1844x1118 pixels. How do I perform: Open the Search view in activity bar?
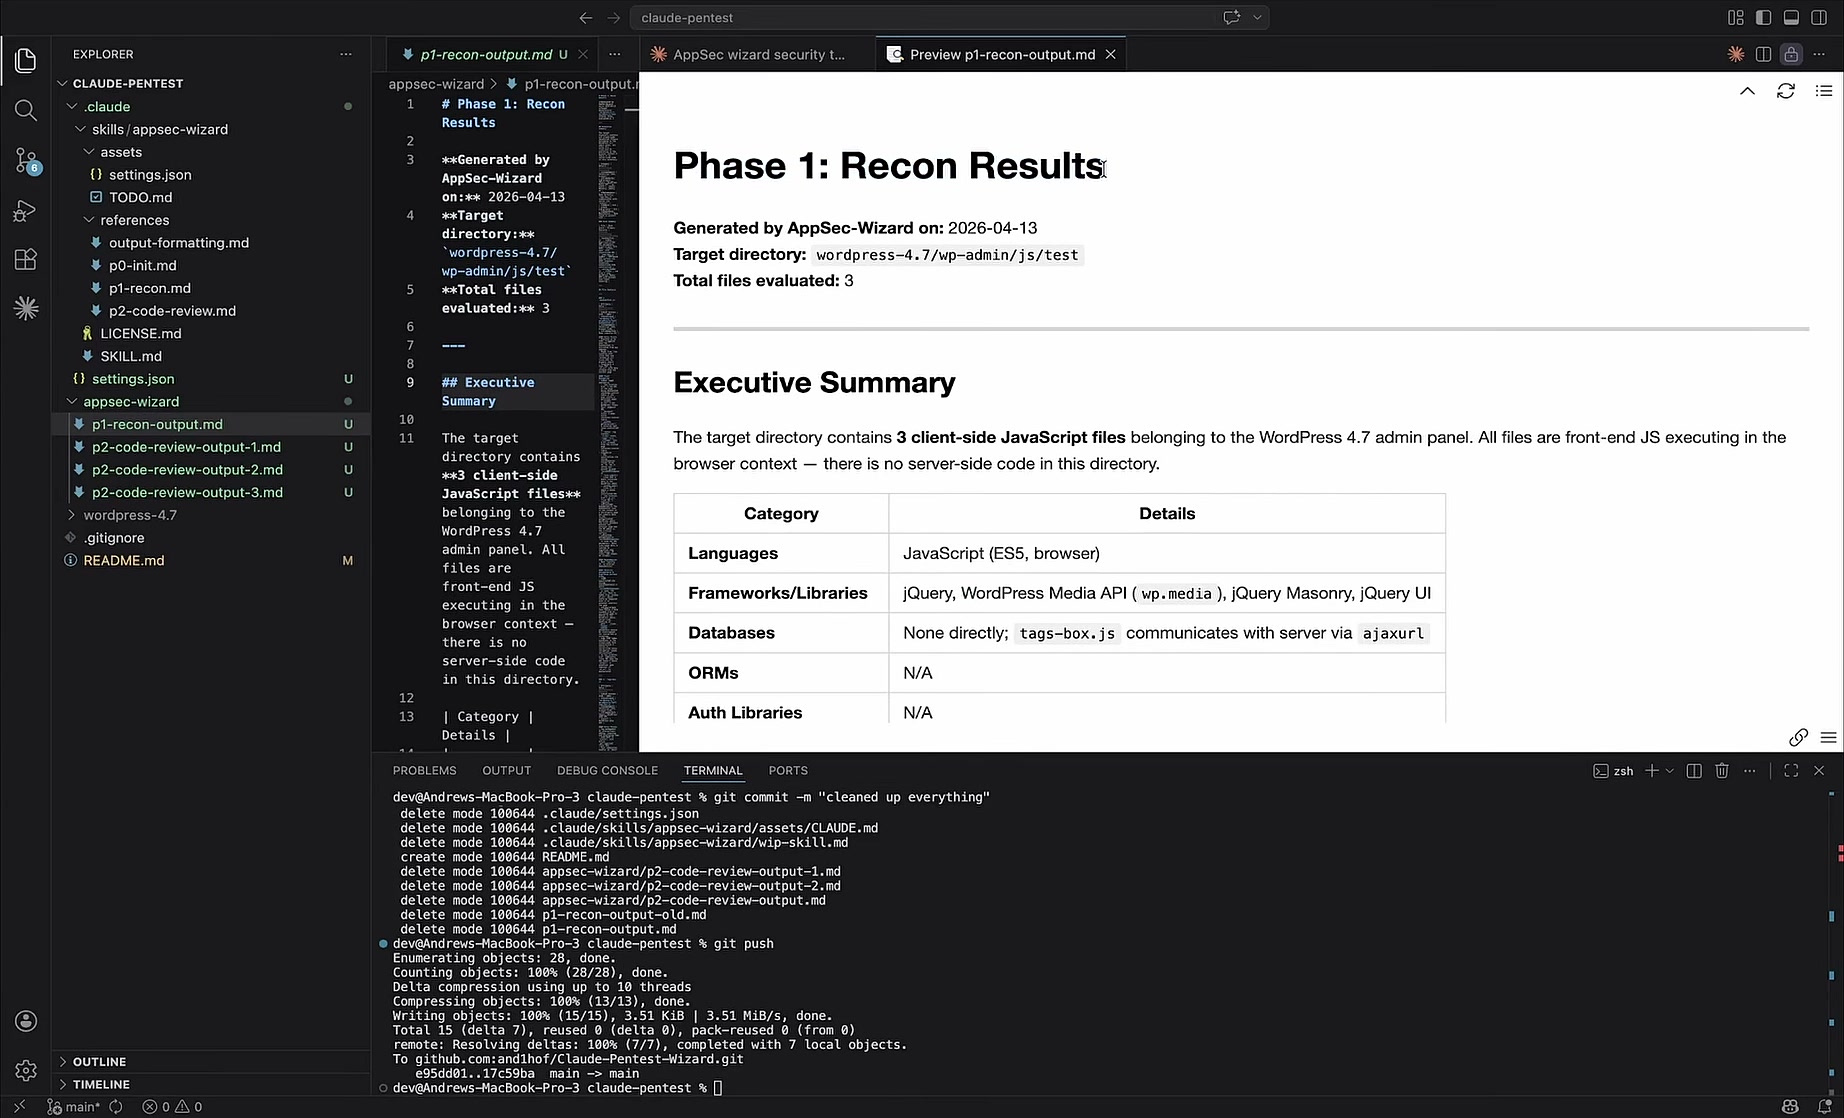(x=26, y=110)
